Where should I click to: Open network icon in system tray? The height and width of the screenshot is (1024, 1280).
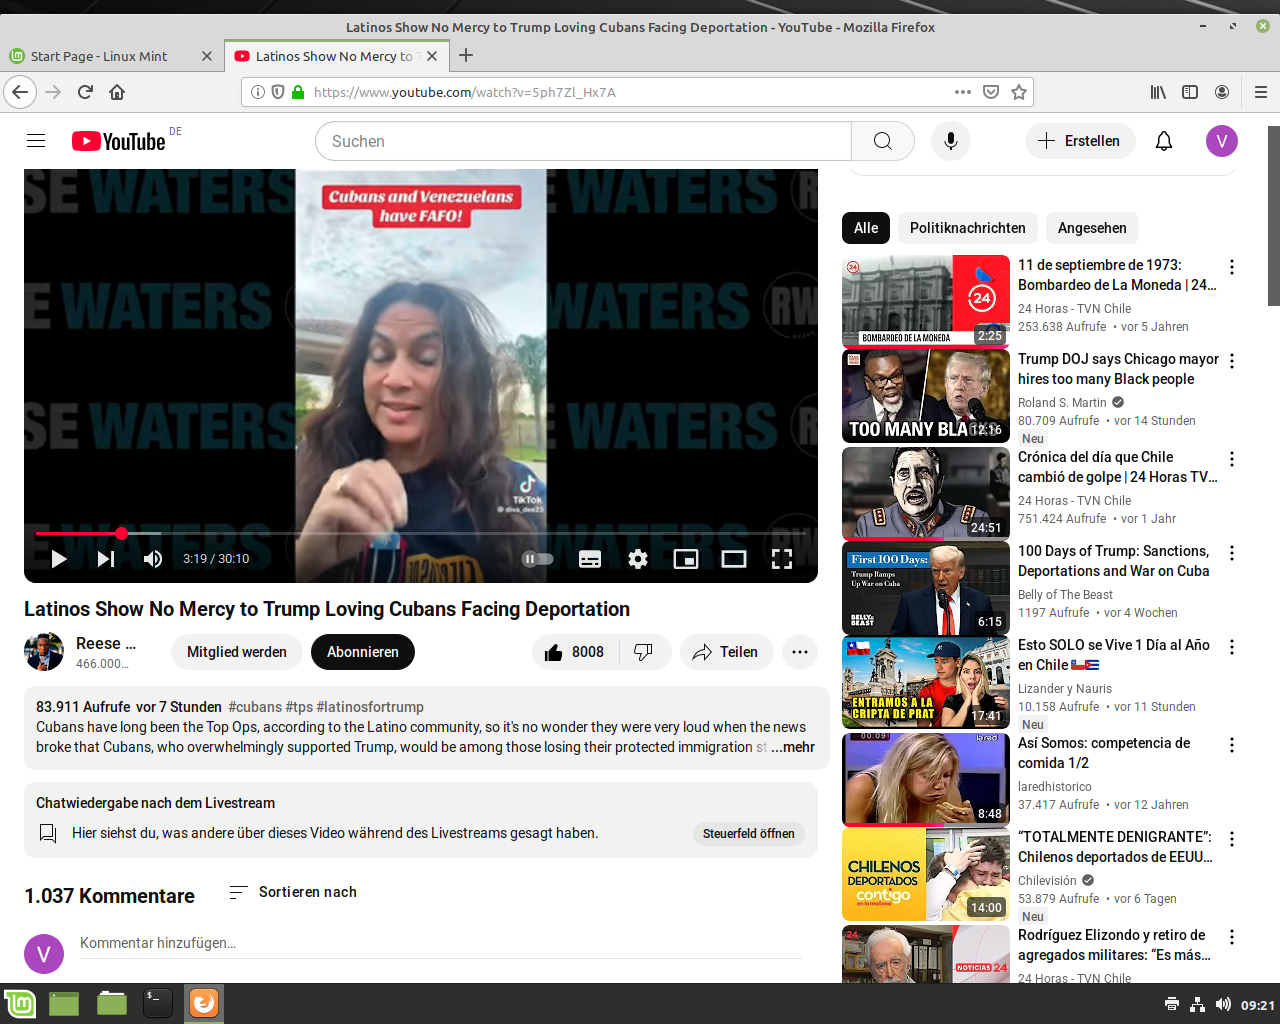tap(1197, 1004)
